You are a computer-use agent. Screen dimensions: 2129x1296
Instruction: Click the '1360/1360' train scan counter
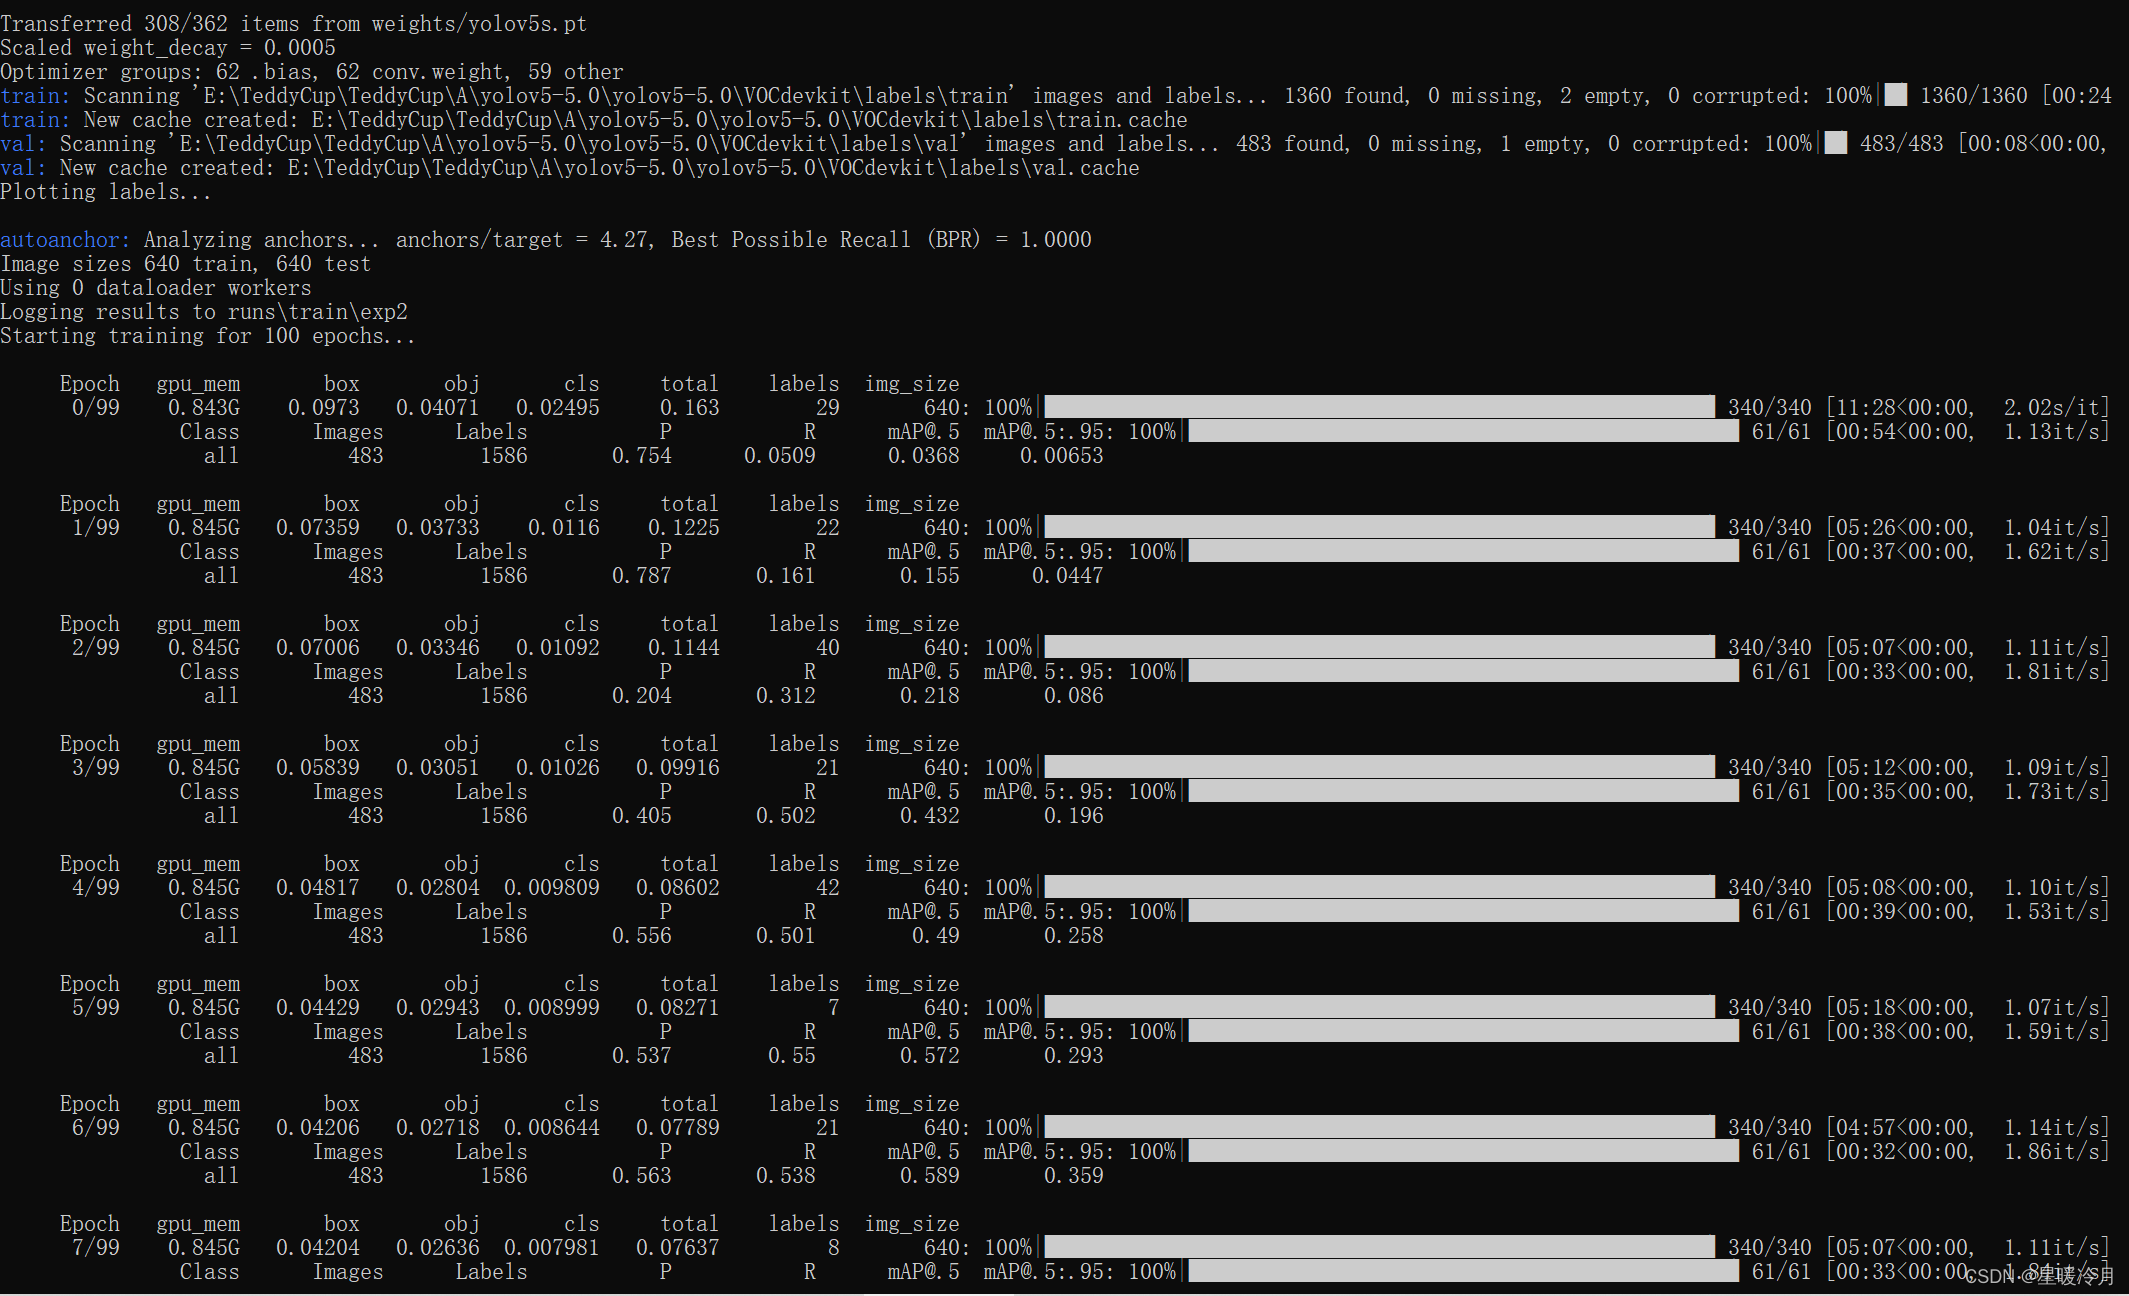point(1973,96)
